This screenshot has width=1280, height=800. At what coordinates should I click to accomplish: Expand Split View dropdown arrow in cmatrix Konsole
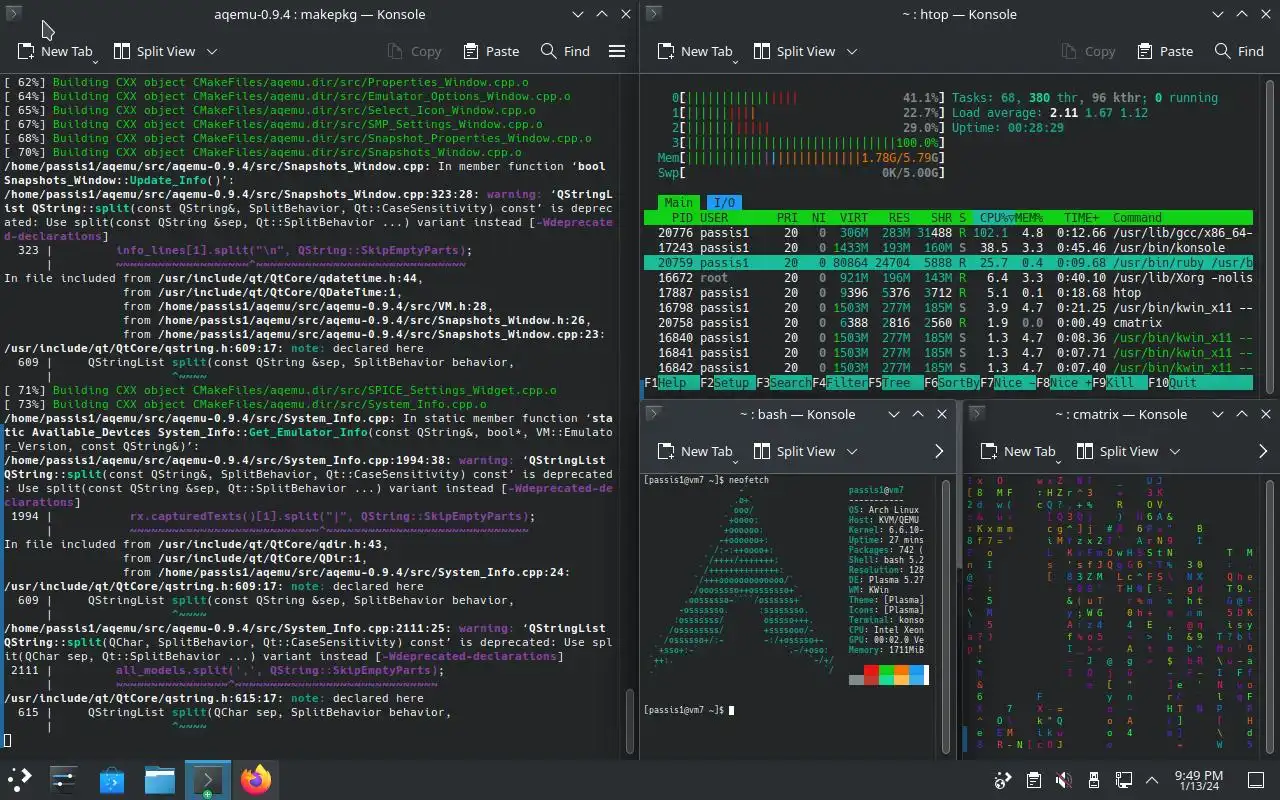click(1175, 451)
